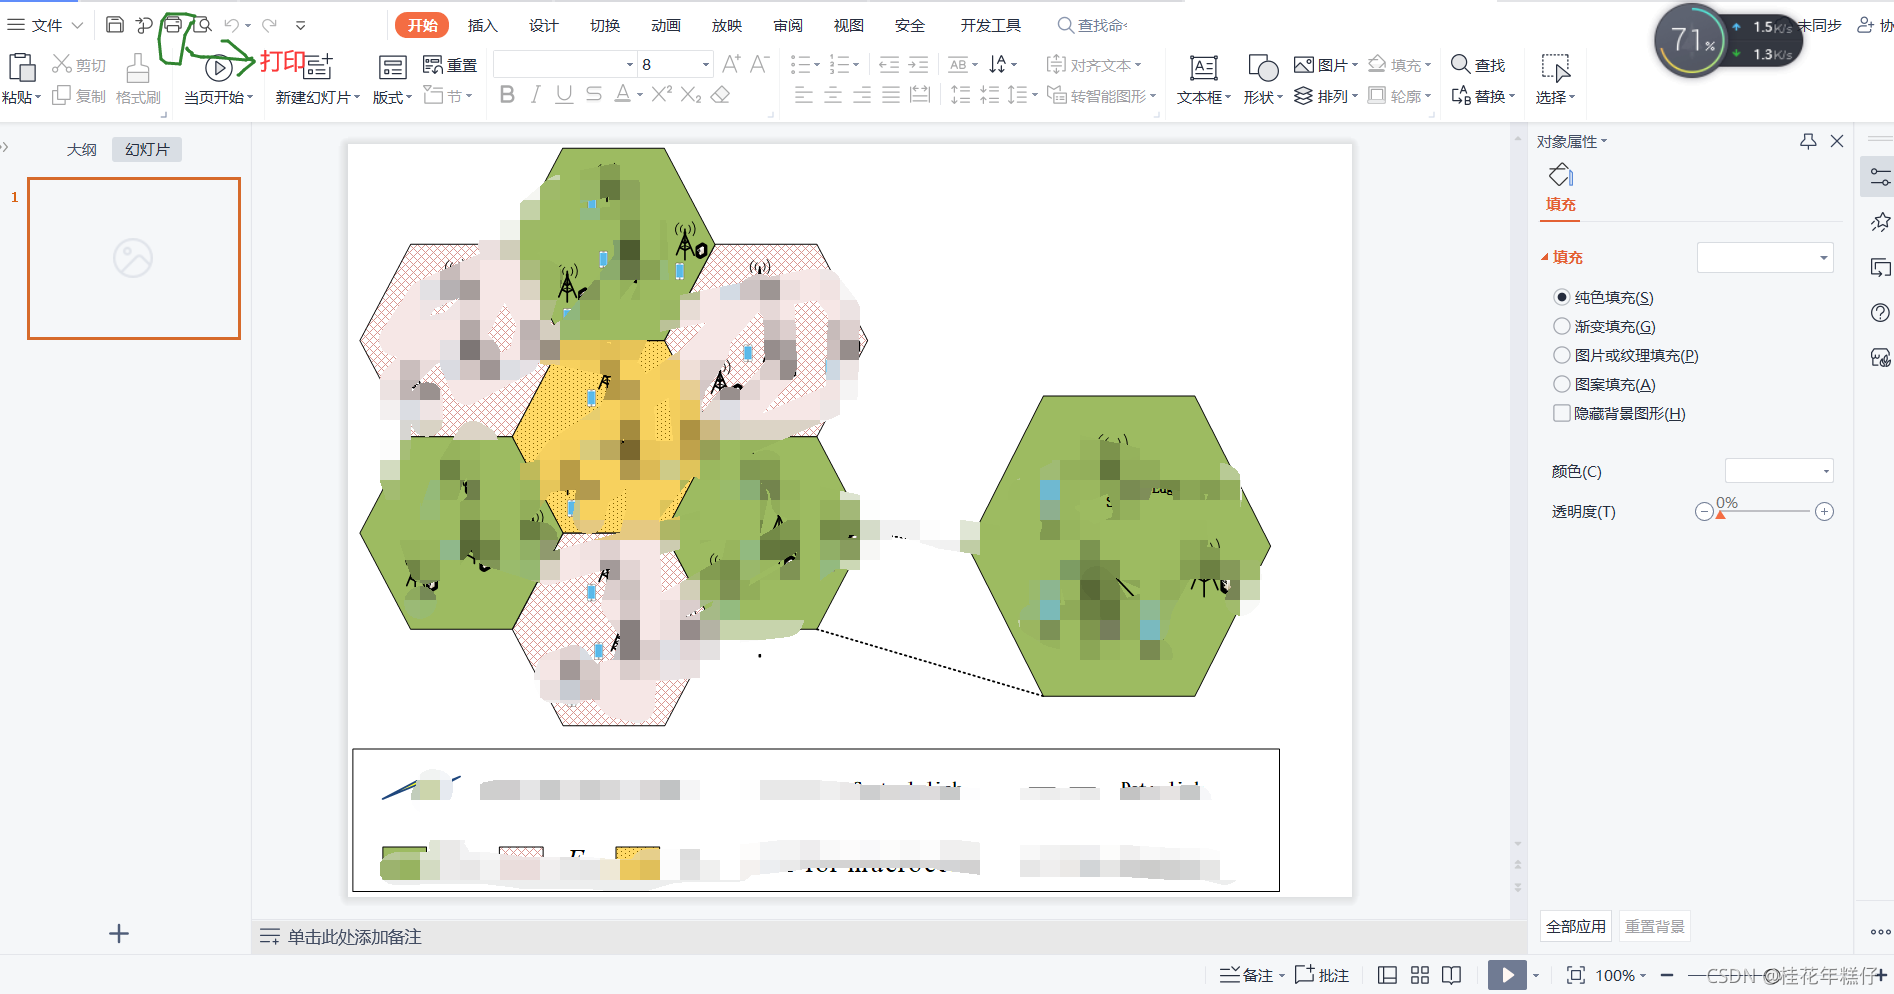Click transparency decrease minus button
1894x994 pixels.
1704,511
